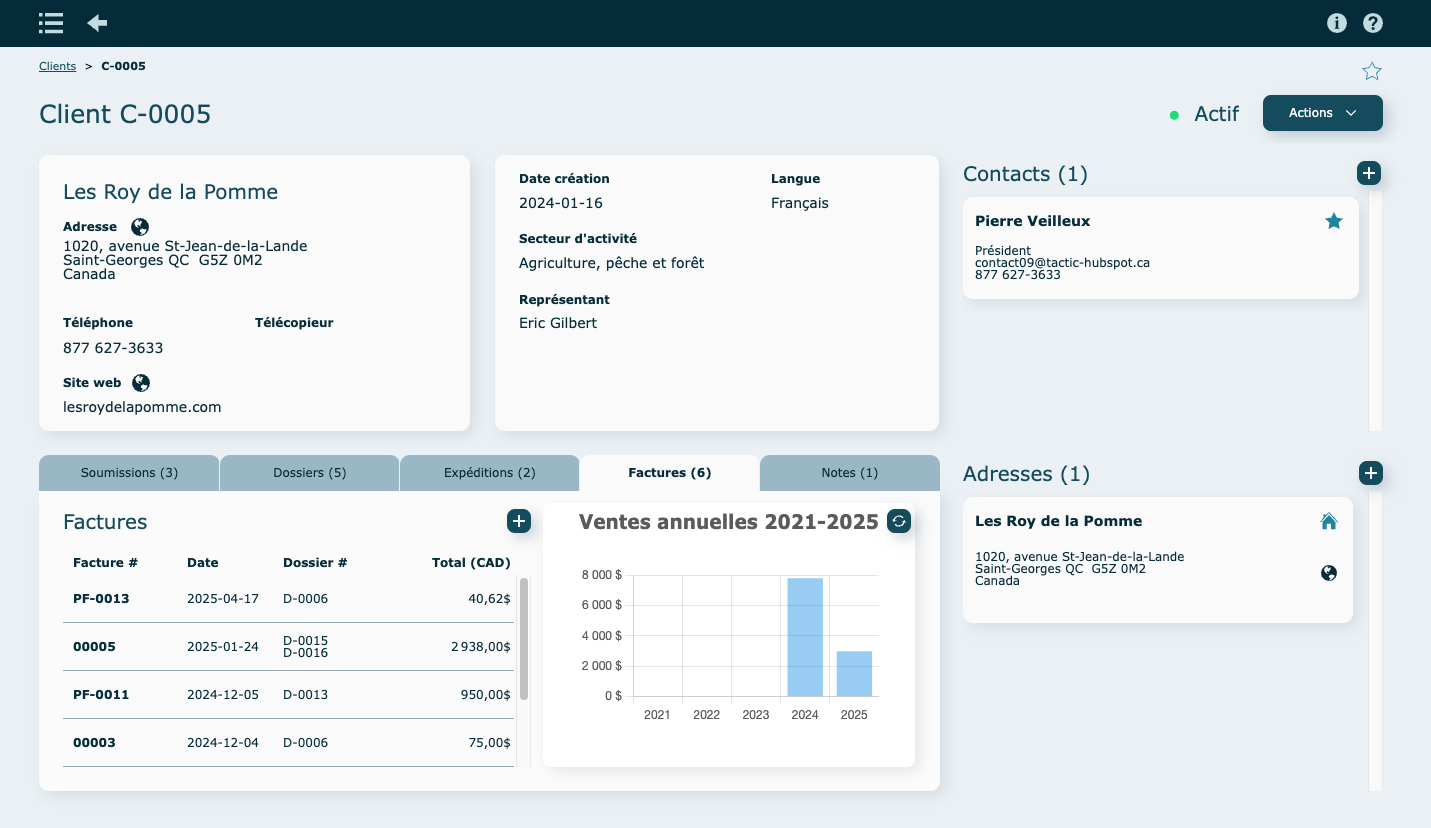Add a new contact with plus icon
The image size is (1431, 828).
click(1369, 173)
